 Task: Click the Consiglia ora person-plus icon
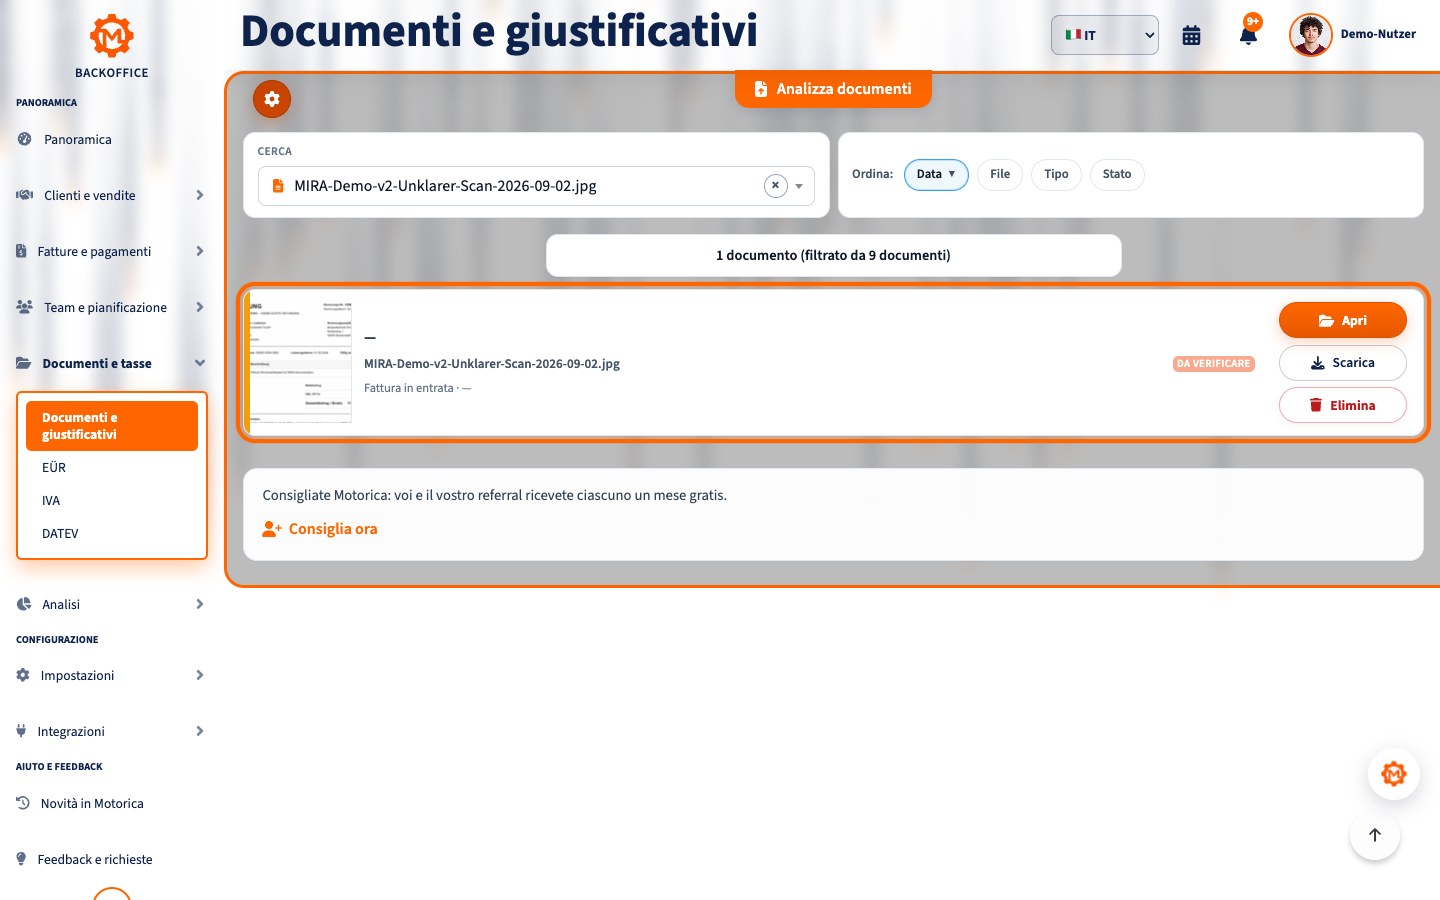pyautogui.click(x=272, y=529)
